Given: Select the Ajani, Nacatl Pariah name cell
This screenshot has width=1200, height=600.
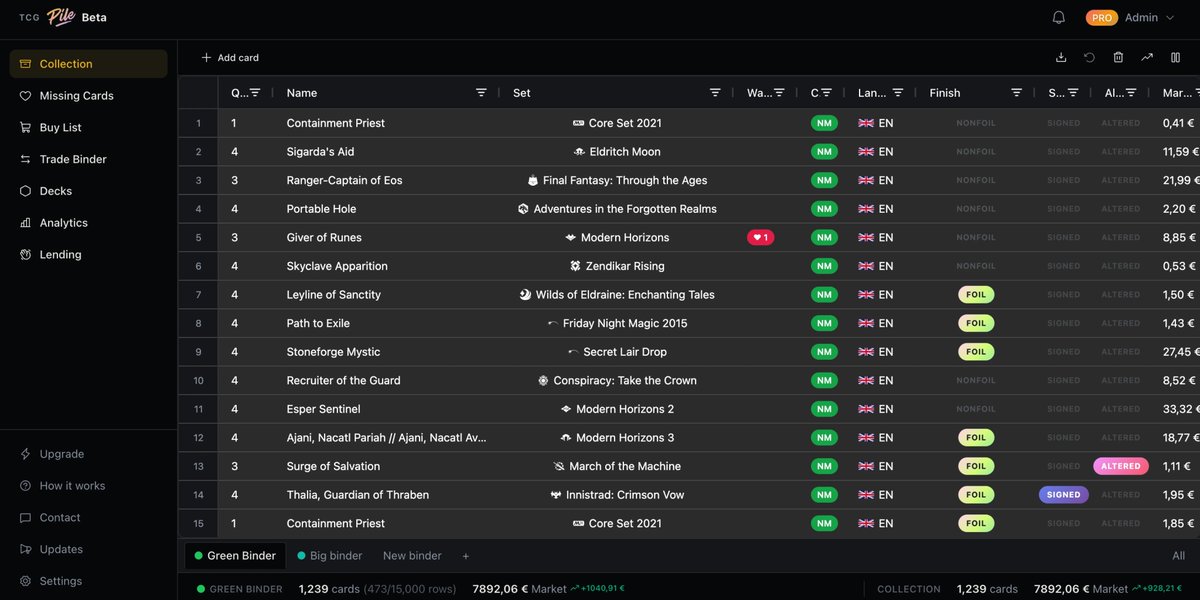Looking at the screenshot, I should pyautogui.click(x=386, y=438).
